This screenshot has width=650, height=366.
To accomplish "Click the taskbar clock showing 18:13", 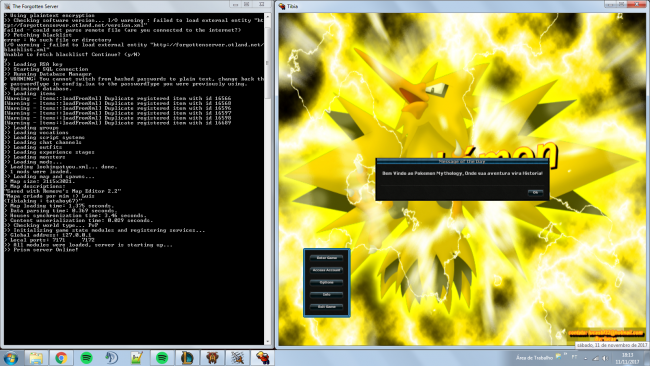I will click(628, 359).
